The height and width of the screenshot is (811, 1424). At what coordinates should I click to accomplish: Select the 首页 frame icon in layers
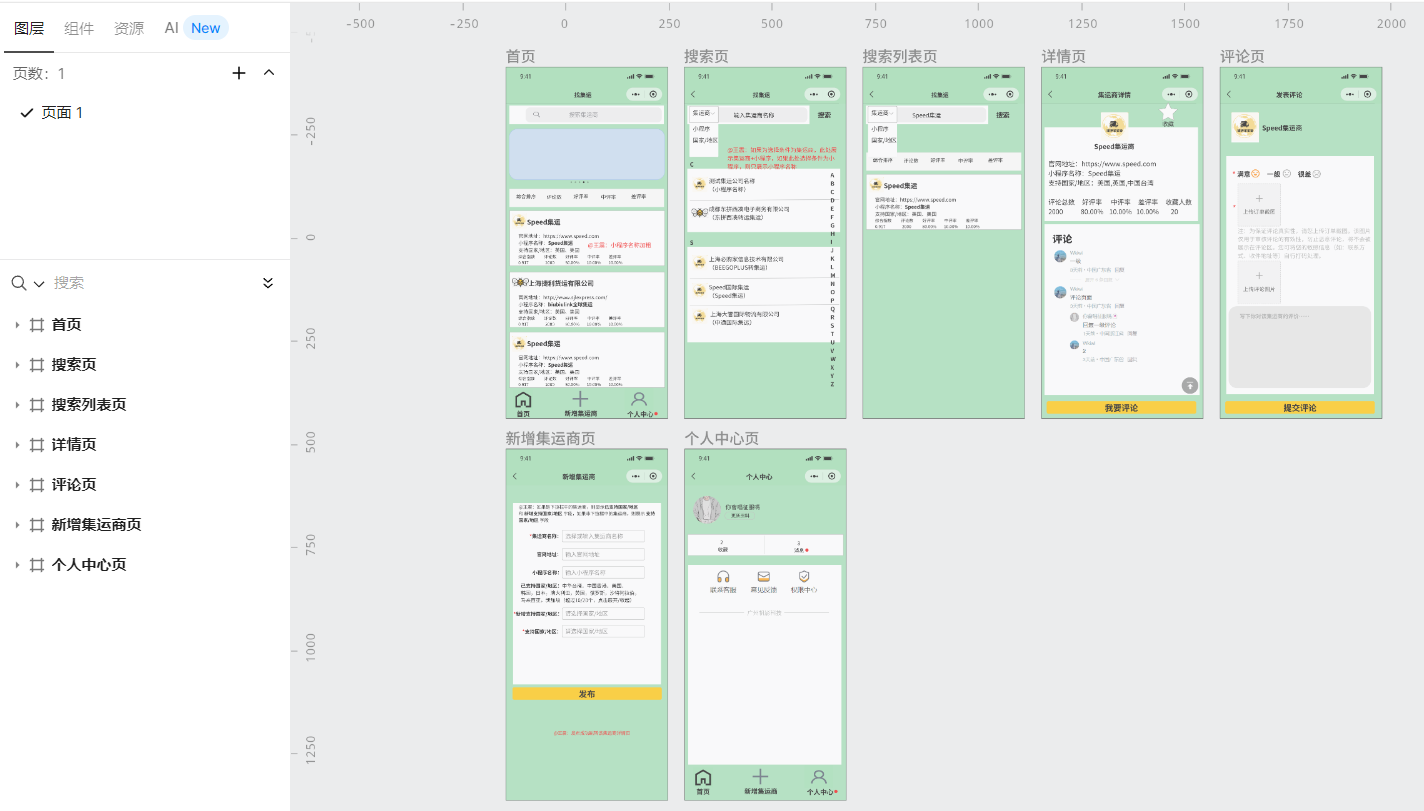point(37,325)
